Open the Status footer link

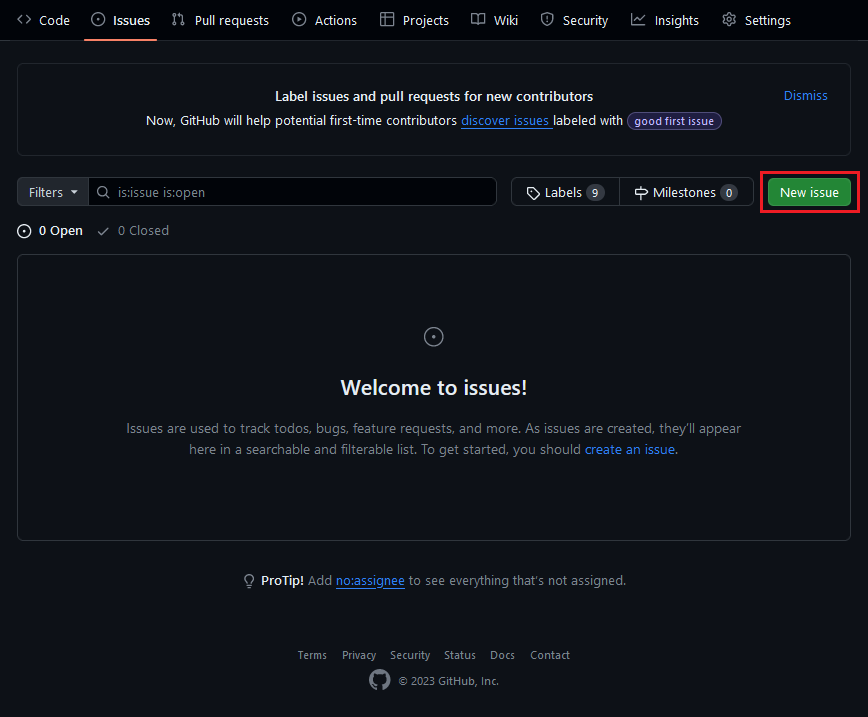(459, 656)
